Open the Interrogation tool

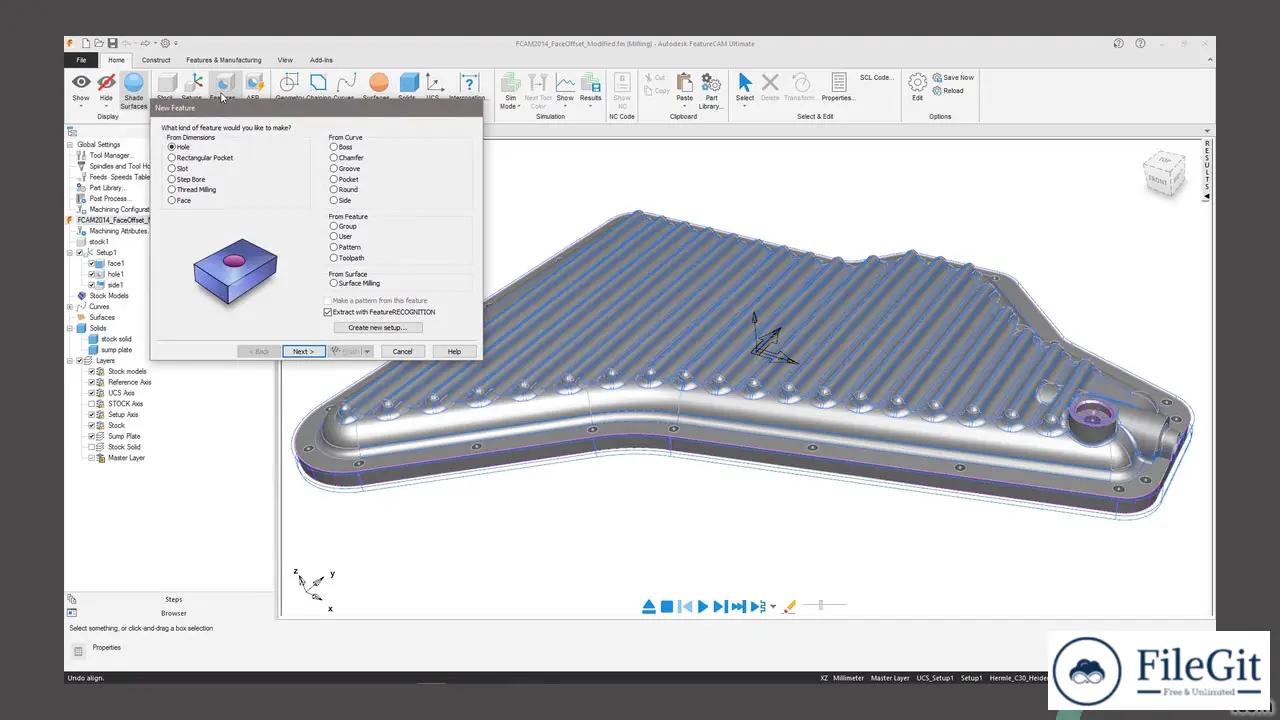pos(467,83)
